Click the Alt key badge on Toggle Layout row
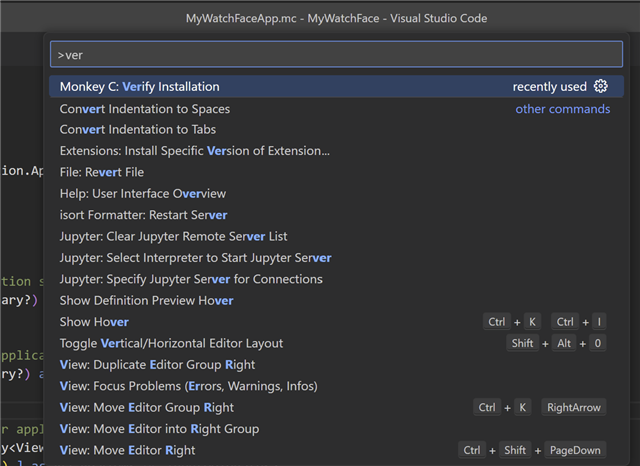640x466 pixels. [x=564, y=343]
